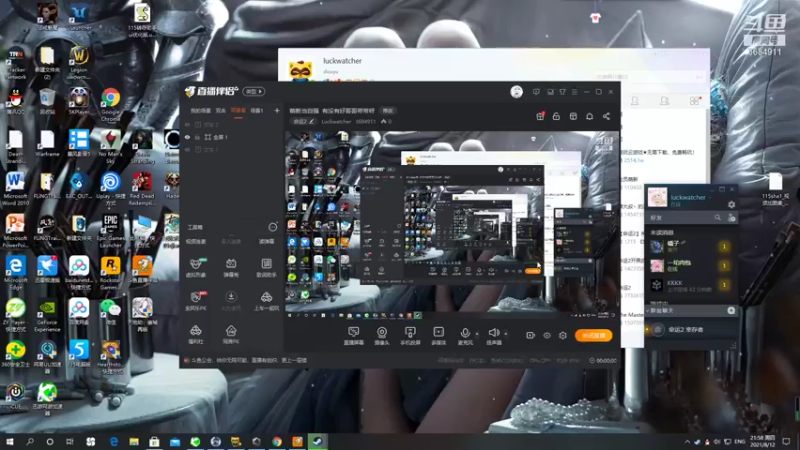Toggle the preview eye icon in bottom bar

pos(547,335)
